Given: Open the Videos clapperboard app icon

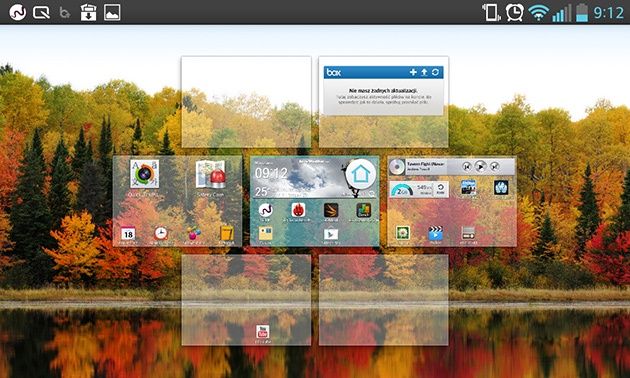Looking at the screenshot, I should click(436, 233).
